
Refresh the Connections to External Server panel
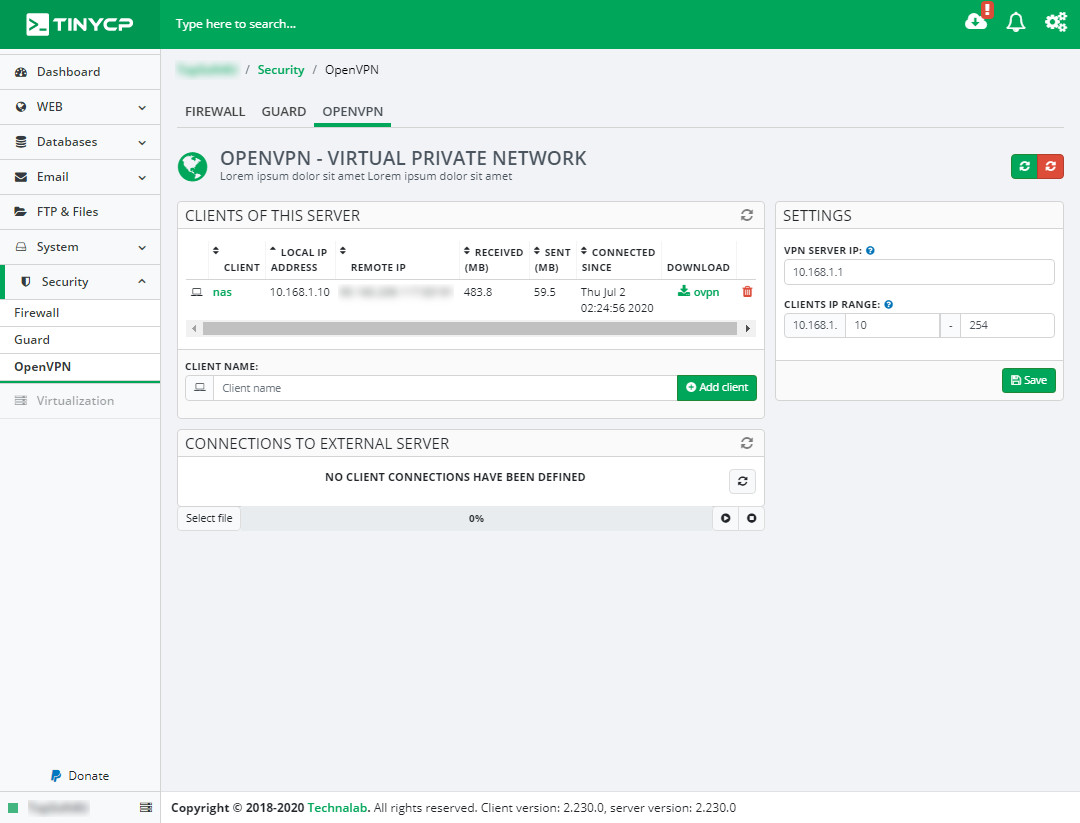747,443
